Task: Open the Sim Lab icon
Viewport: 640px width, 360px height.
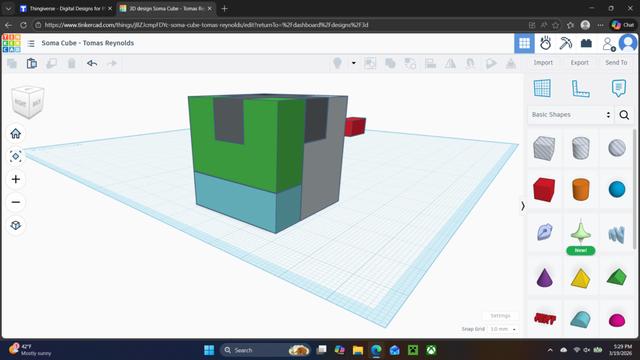Action: click(x=545, y=43)
